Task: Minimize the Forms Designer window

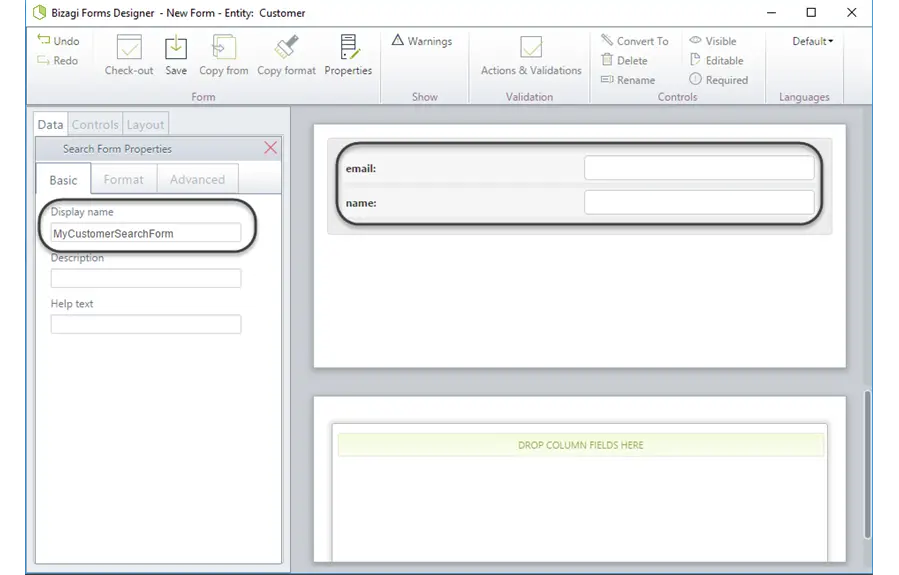Action: (x=771, y=12)
